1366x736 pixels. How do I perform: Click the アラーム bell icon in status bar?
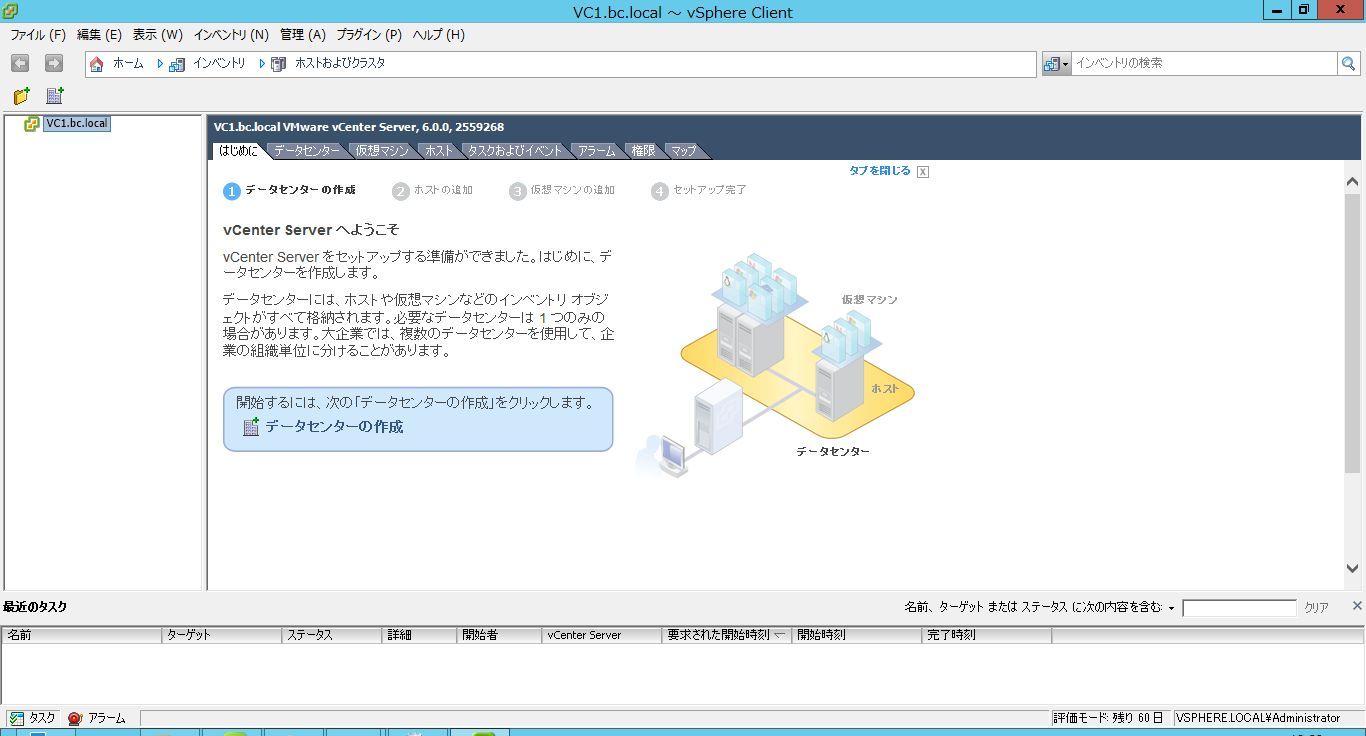pos(75,718)
